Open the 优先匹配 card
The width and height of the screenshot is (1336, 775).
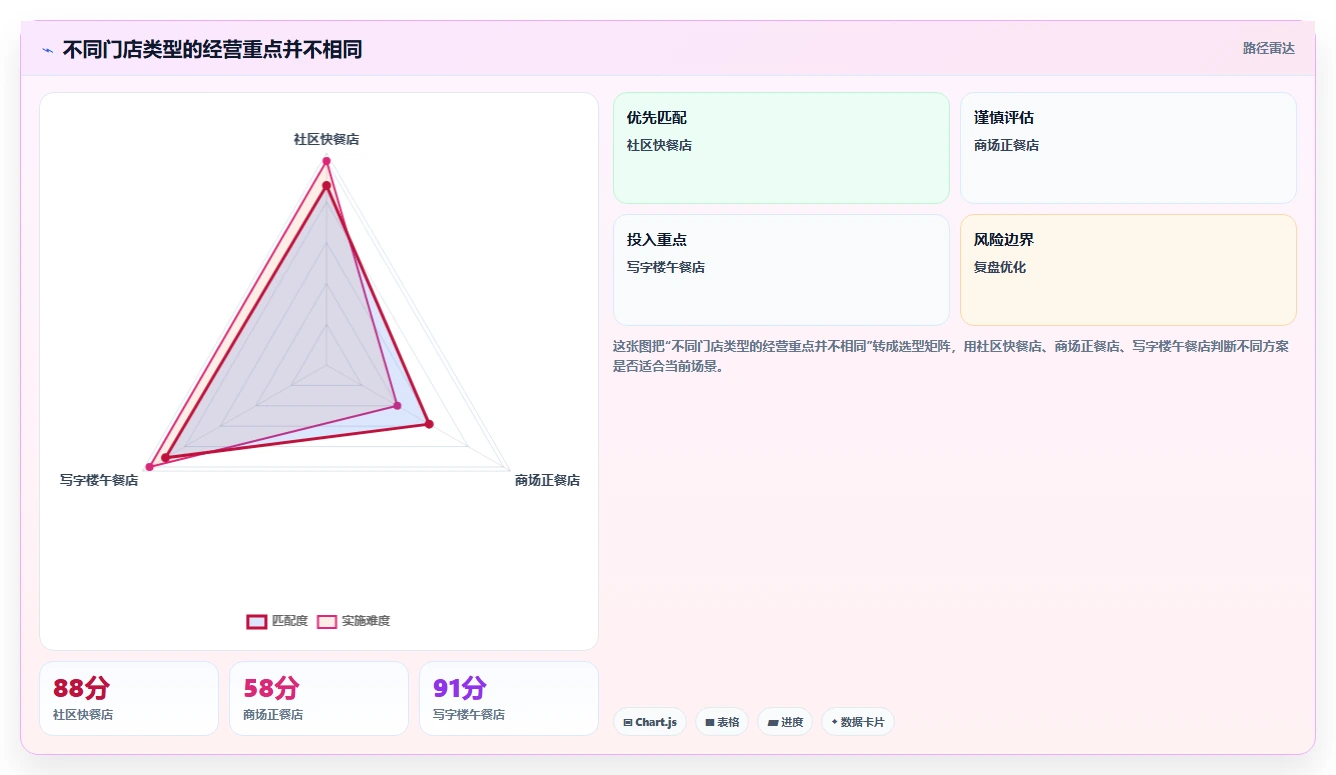pos(781,148)
